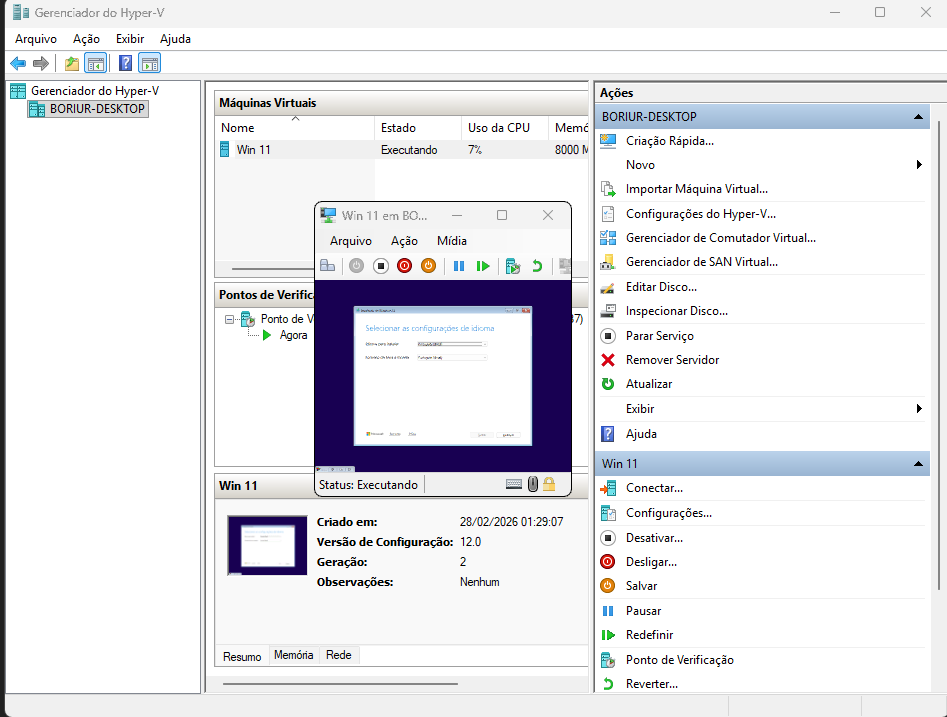Viewport: 947px width, 717px height.
Task: Switch to the Memória tab
Action: pos(294,655)
